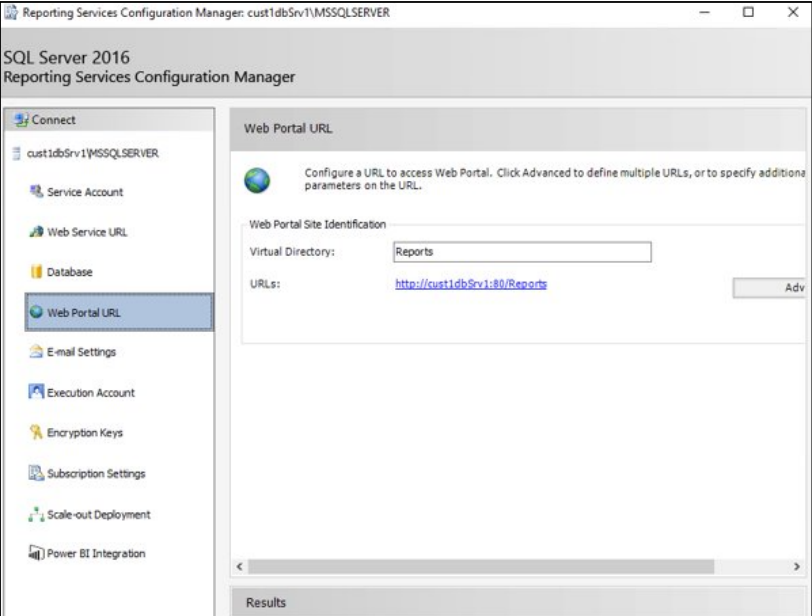Viewport: 812px width, 616px height.
Task: Click the Connect icon in the sidebar
Action: click(21, 120)
